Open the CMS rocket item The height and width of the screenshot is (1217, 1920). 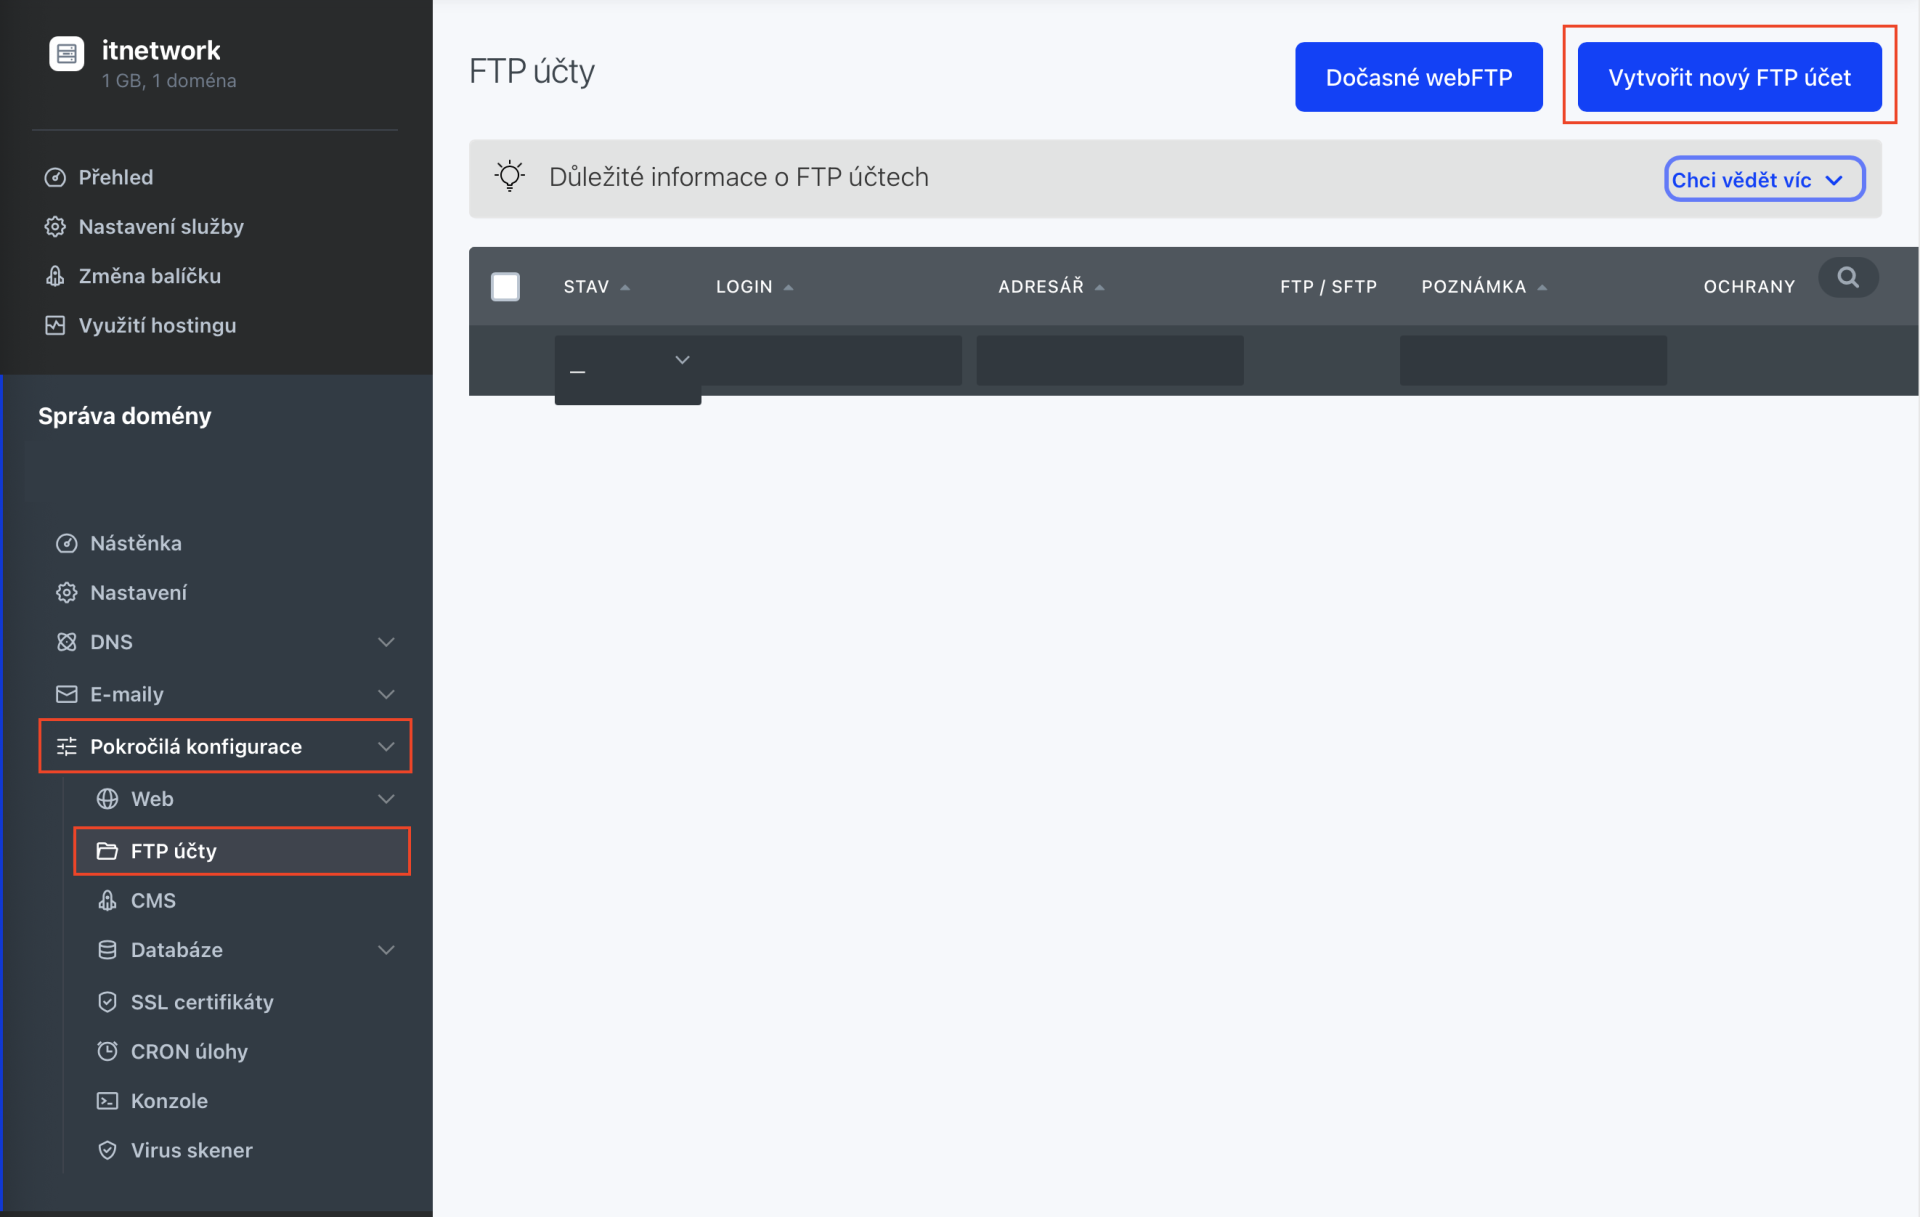pos(153,900)
